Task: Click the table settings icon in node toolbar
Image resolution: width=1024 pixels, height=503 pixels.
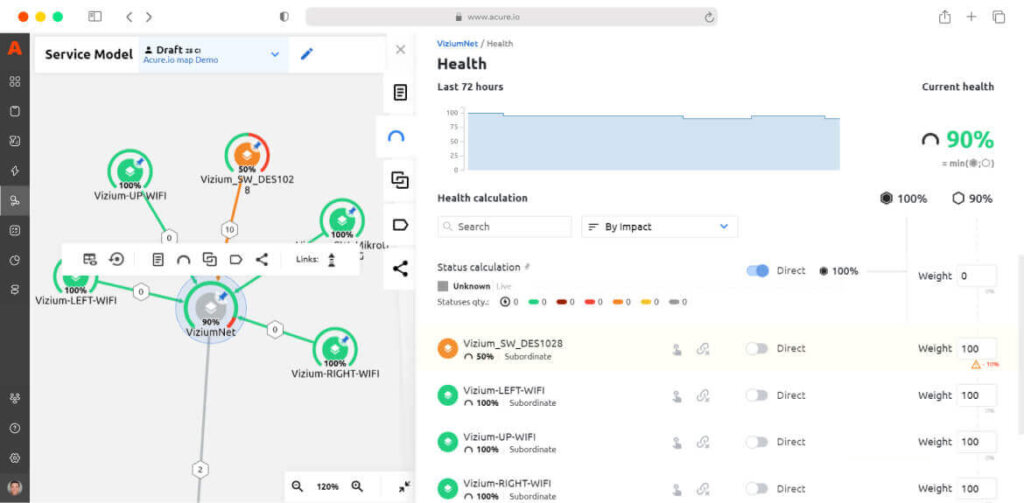Action: (90, 259)
